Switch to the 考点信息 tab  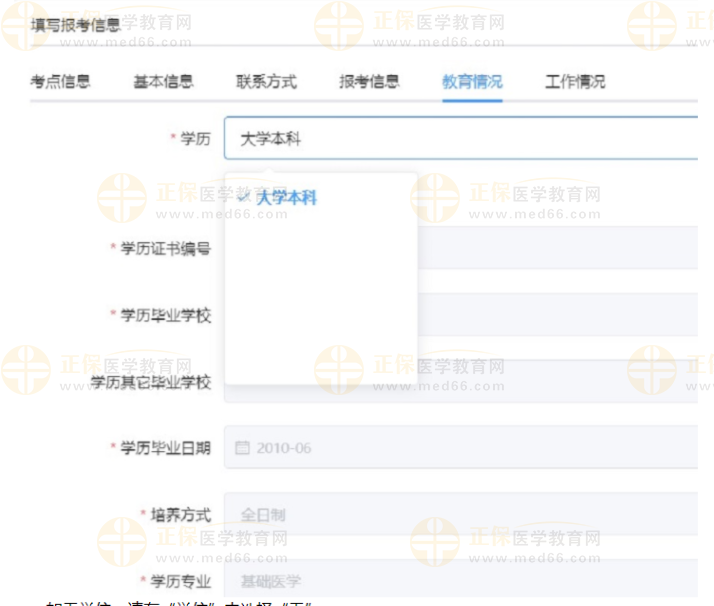(x=60, y=82)
